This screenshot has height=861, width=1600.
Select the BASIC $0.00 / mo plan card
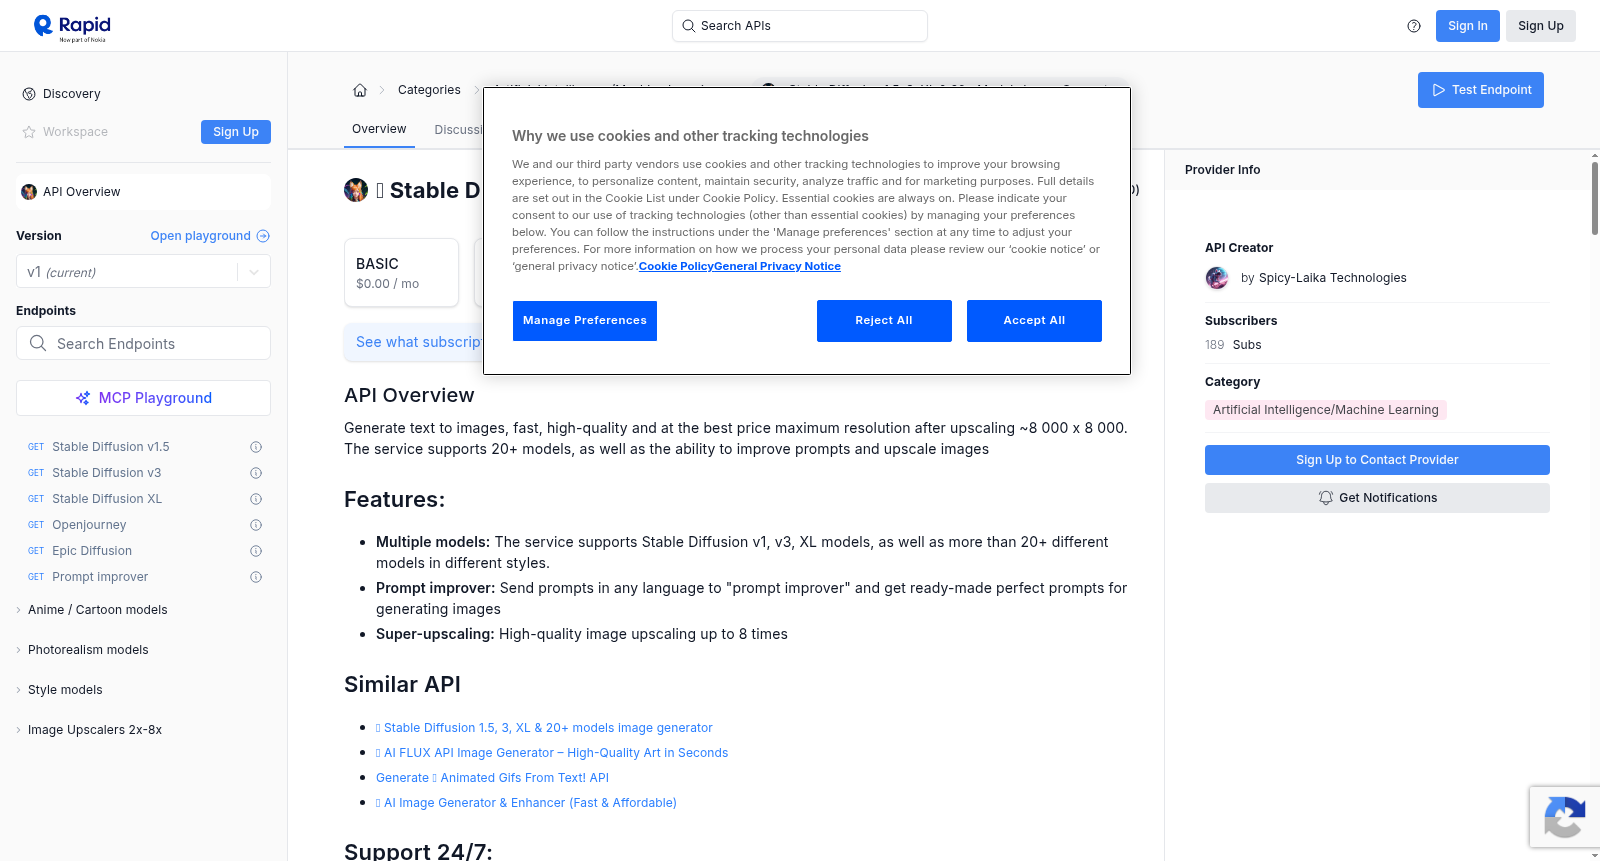pos(401,272)
